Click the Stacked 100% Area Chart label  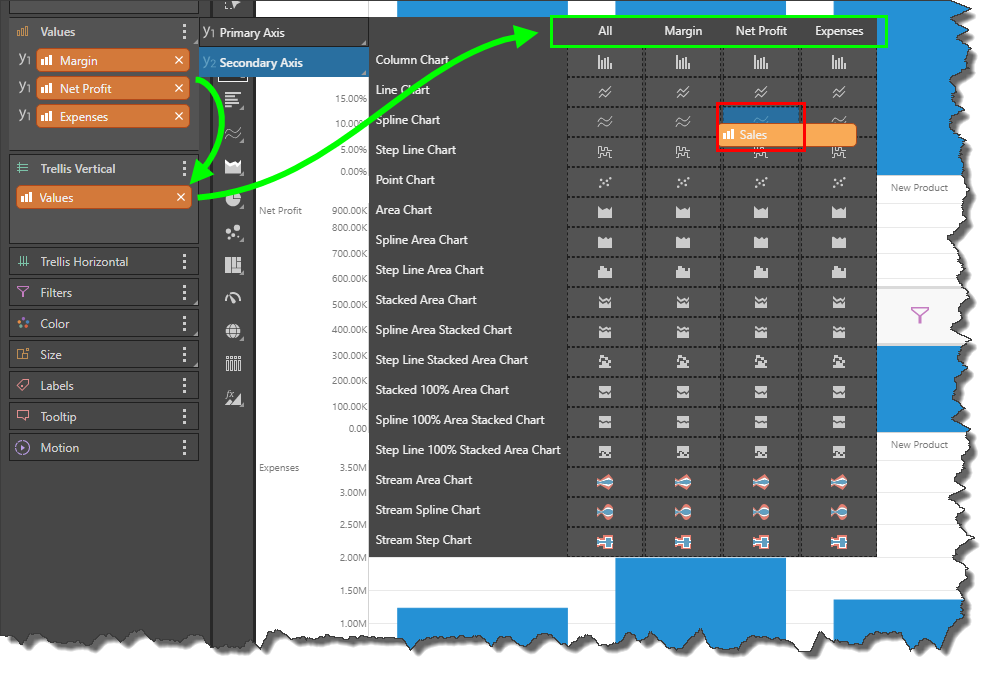(x=442, y=390)
